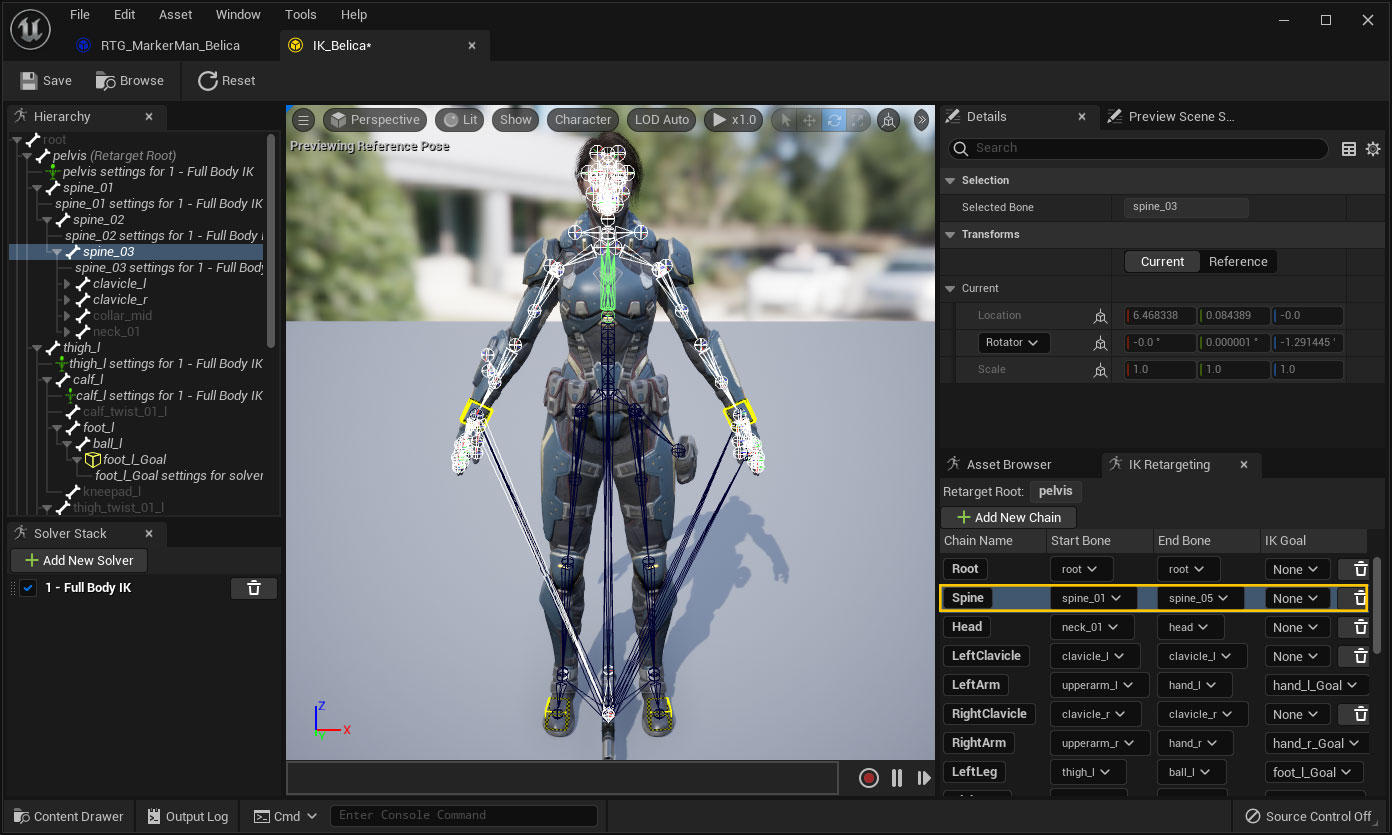
Task: Click the Reset toolbar button
Action: (x=226, y=80)
